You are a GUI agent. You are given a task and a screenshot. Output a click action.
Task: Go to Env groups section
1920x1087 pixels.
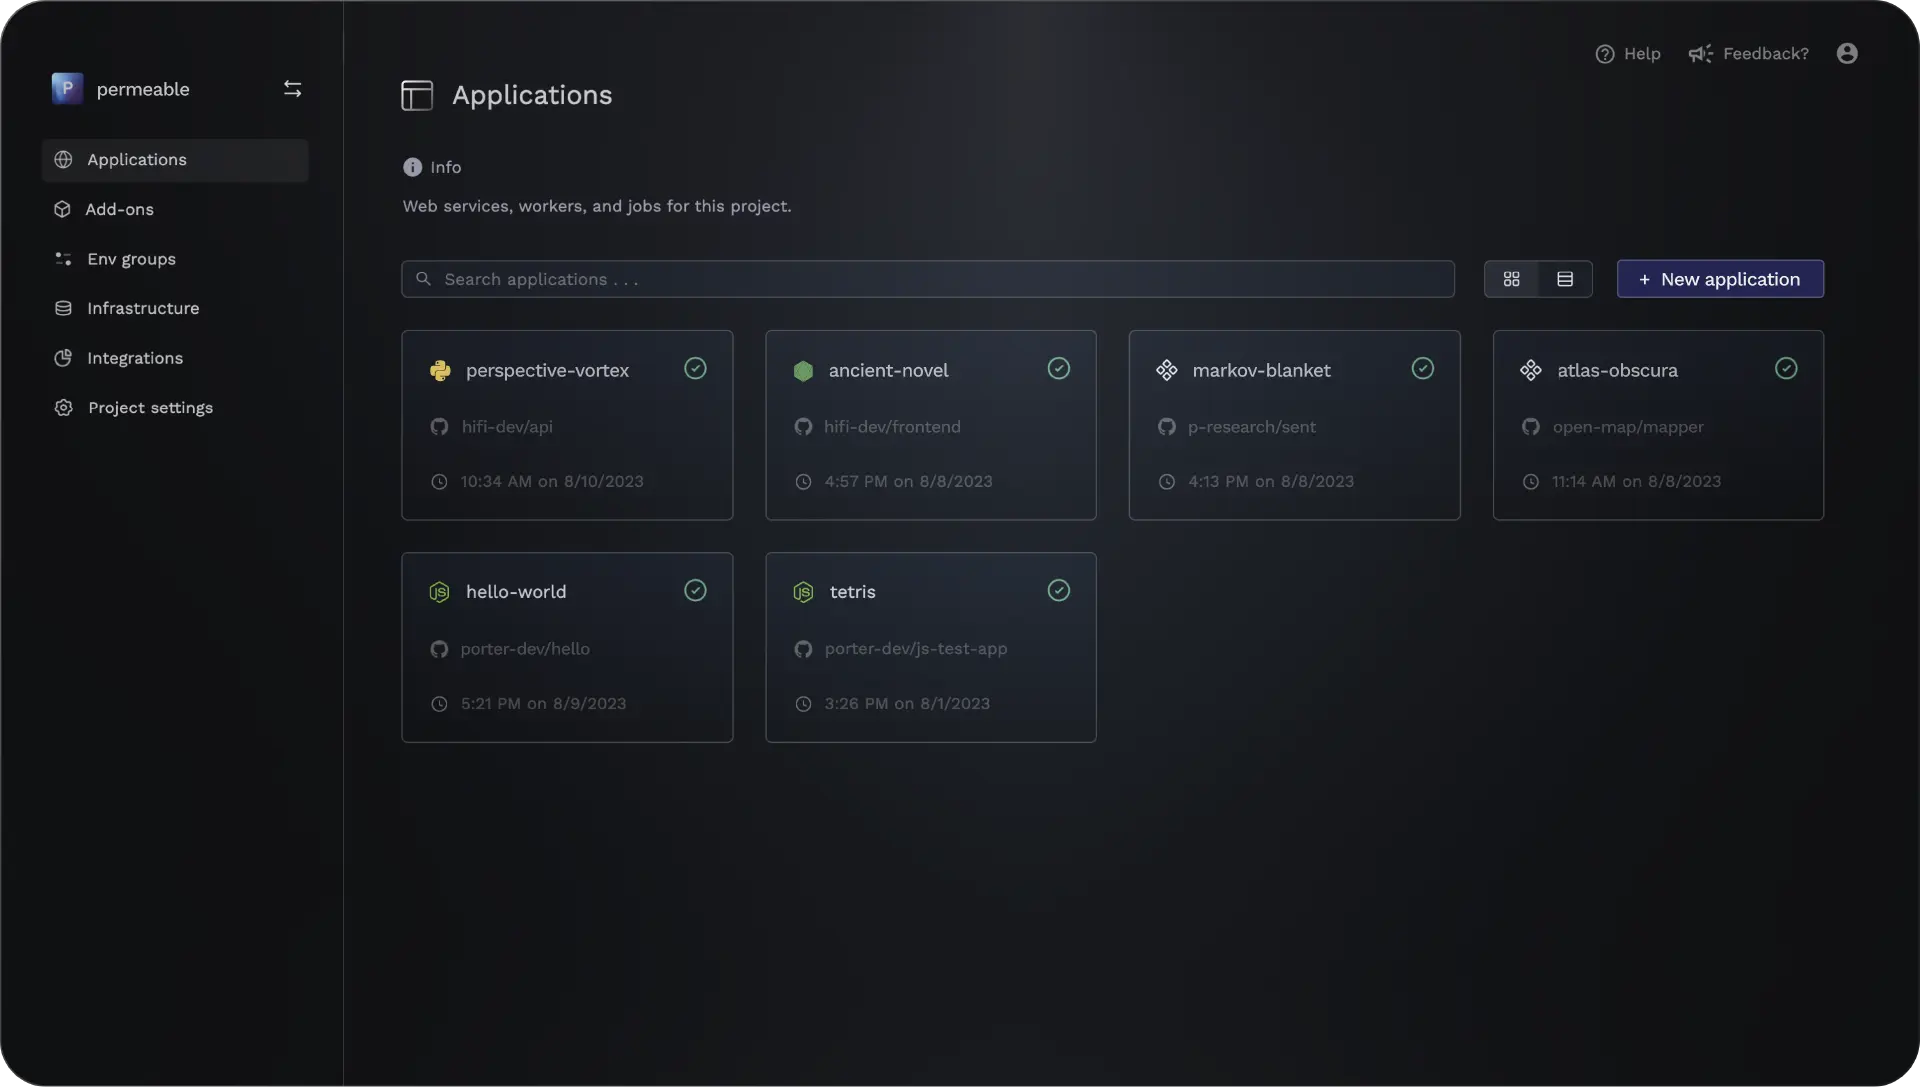click(131, 259)
